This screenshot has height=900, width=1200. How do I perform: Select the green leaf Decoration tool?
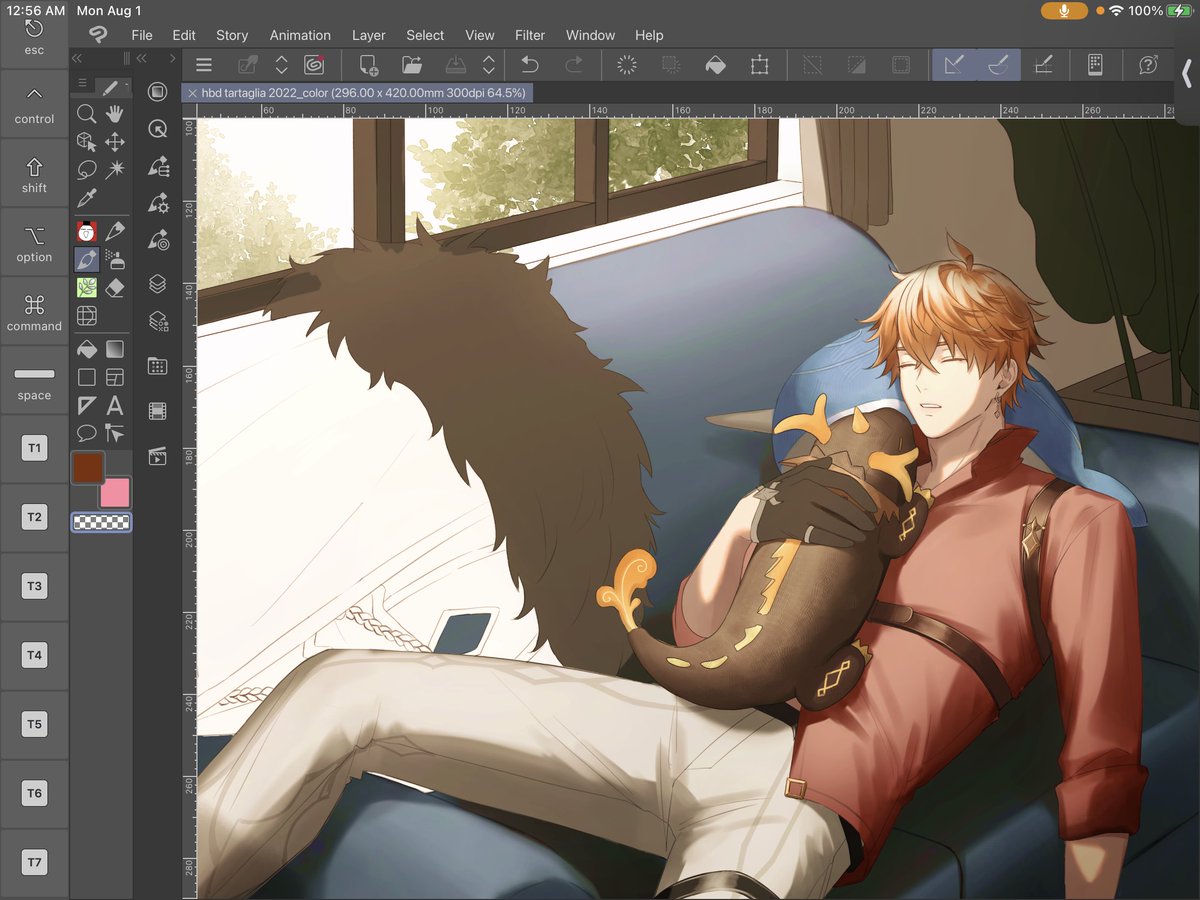[x=87, y=288]
